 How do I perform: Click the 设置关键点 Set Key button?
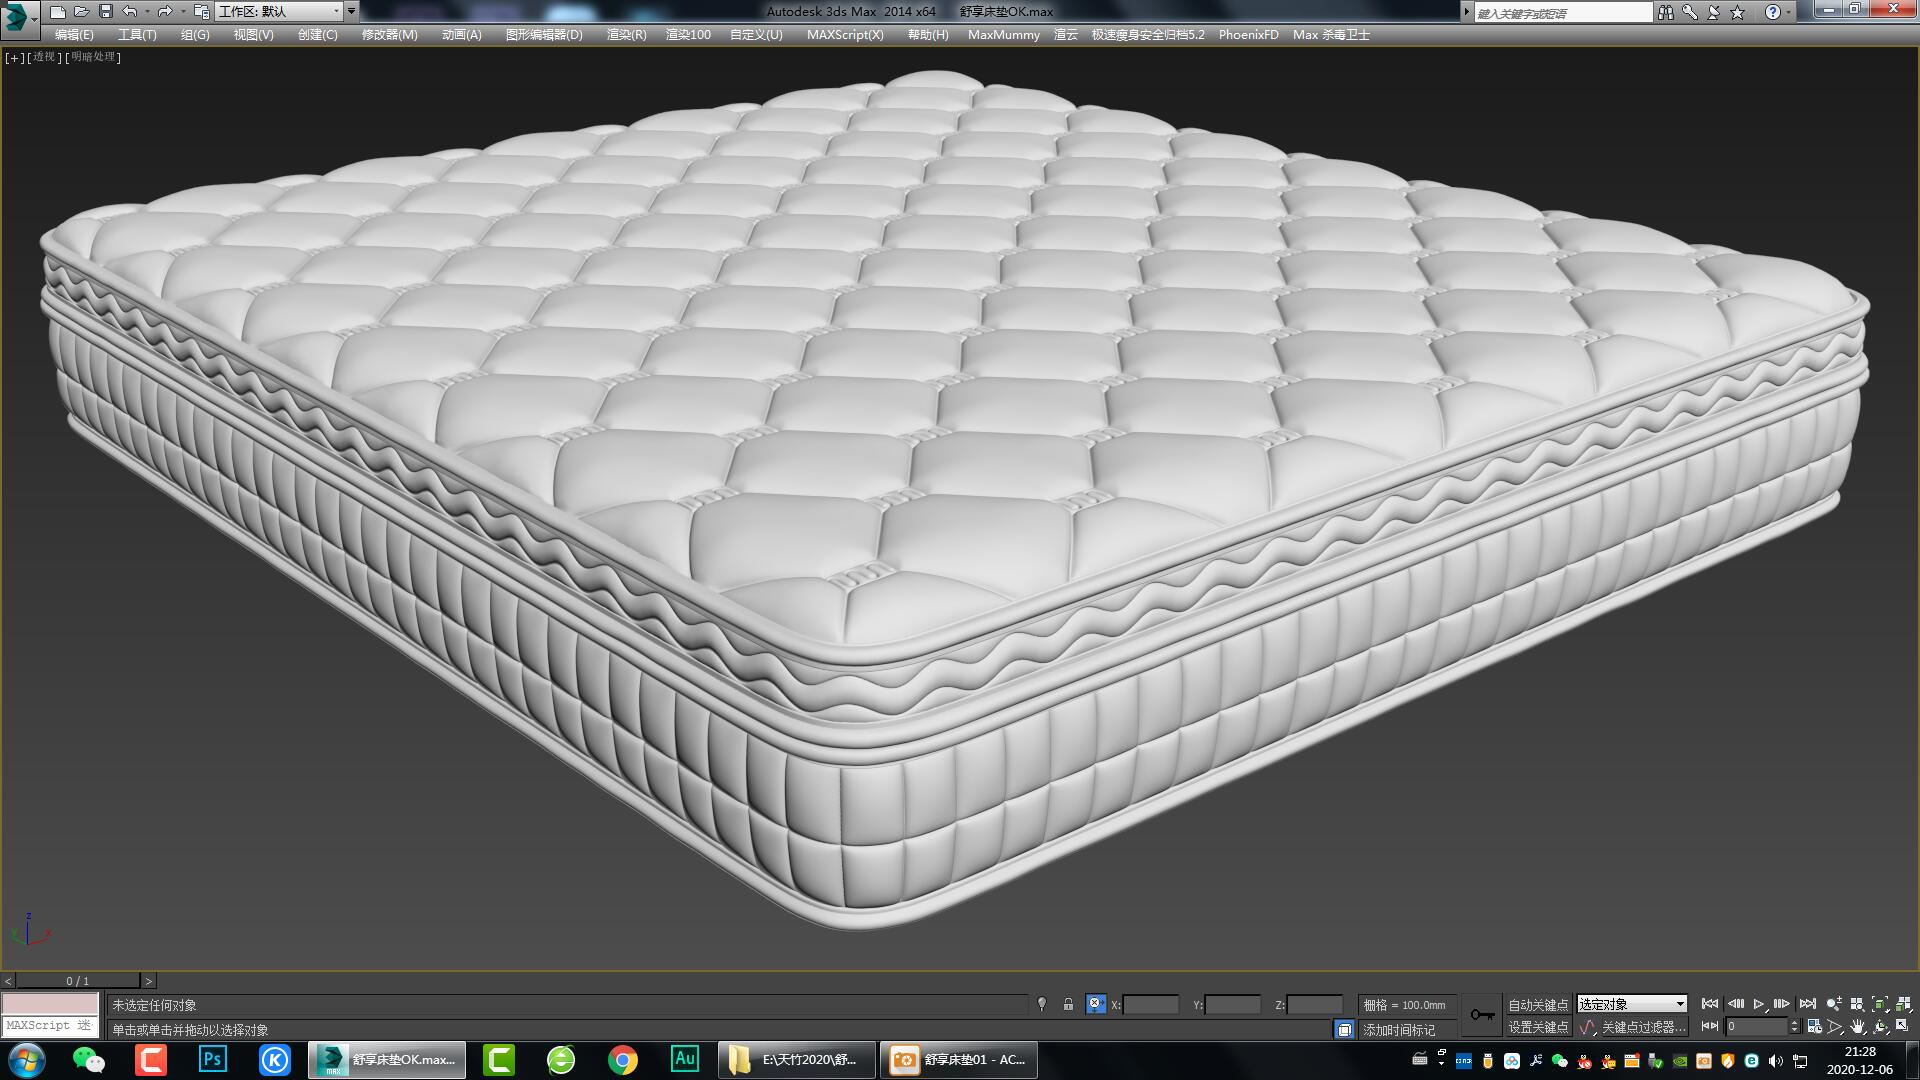[1538, 1026]
